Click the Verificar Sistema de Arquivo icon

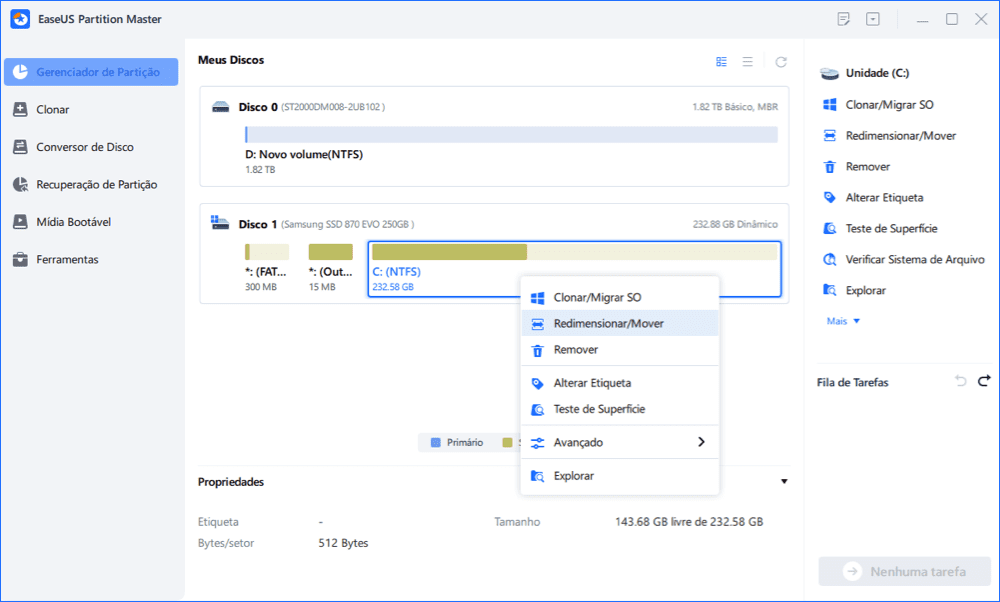point(830,260)
